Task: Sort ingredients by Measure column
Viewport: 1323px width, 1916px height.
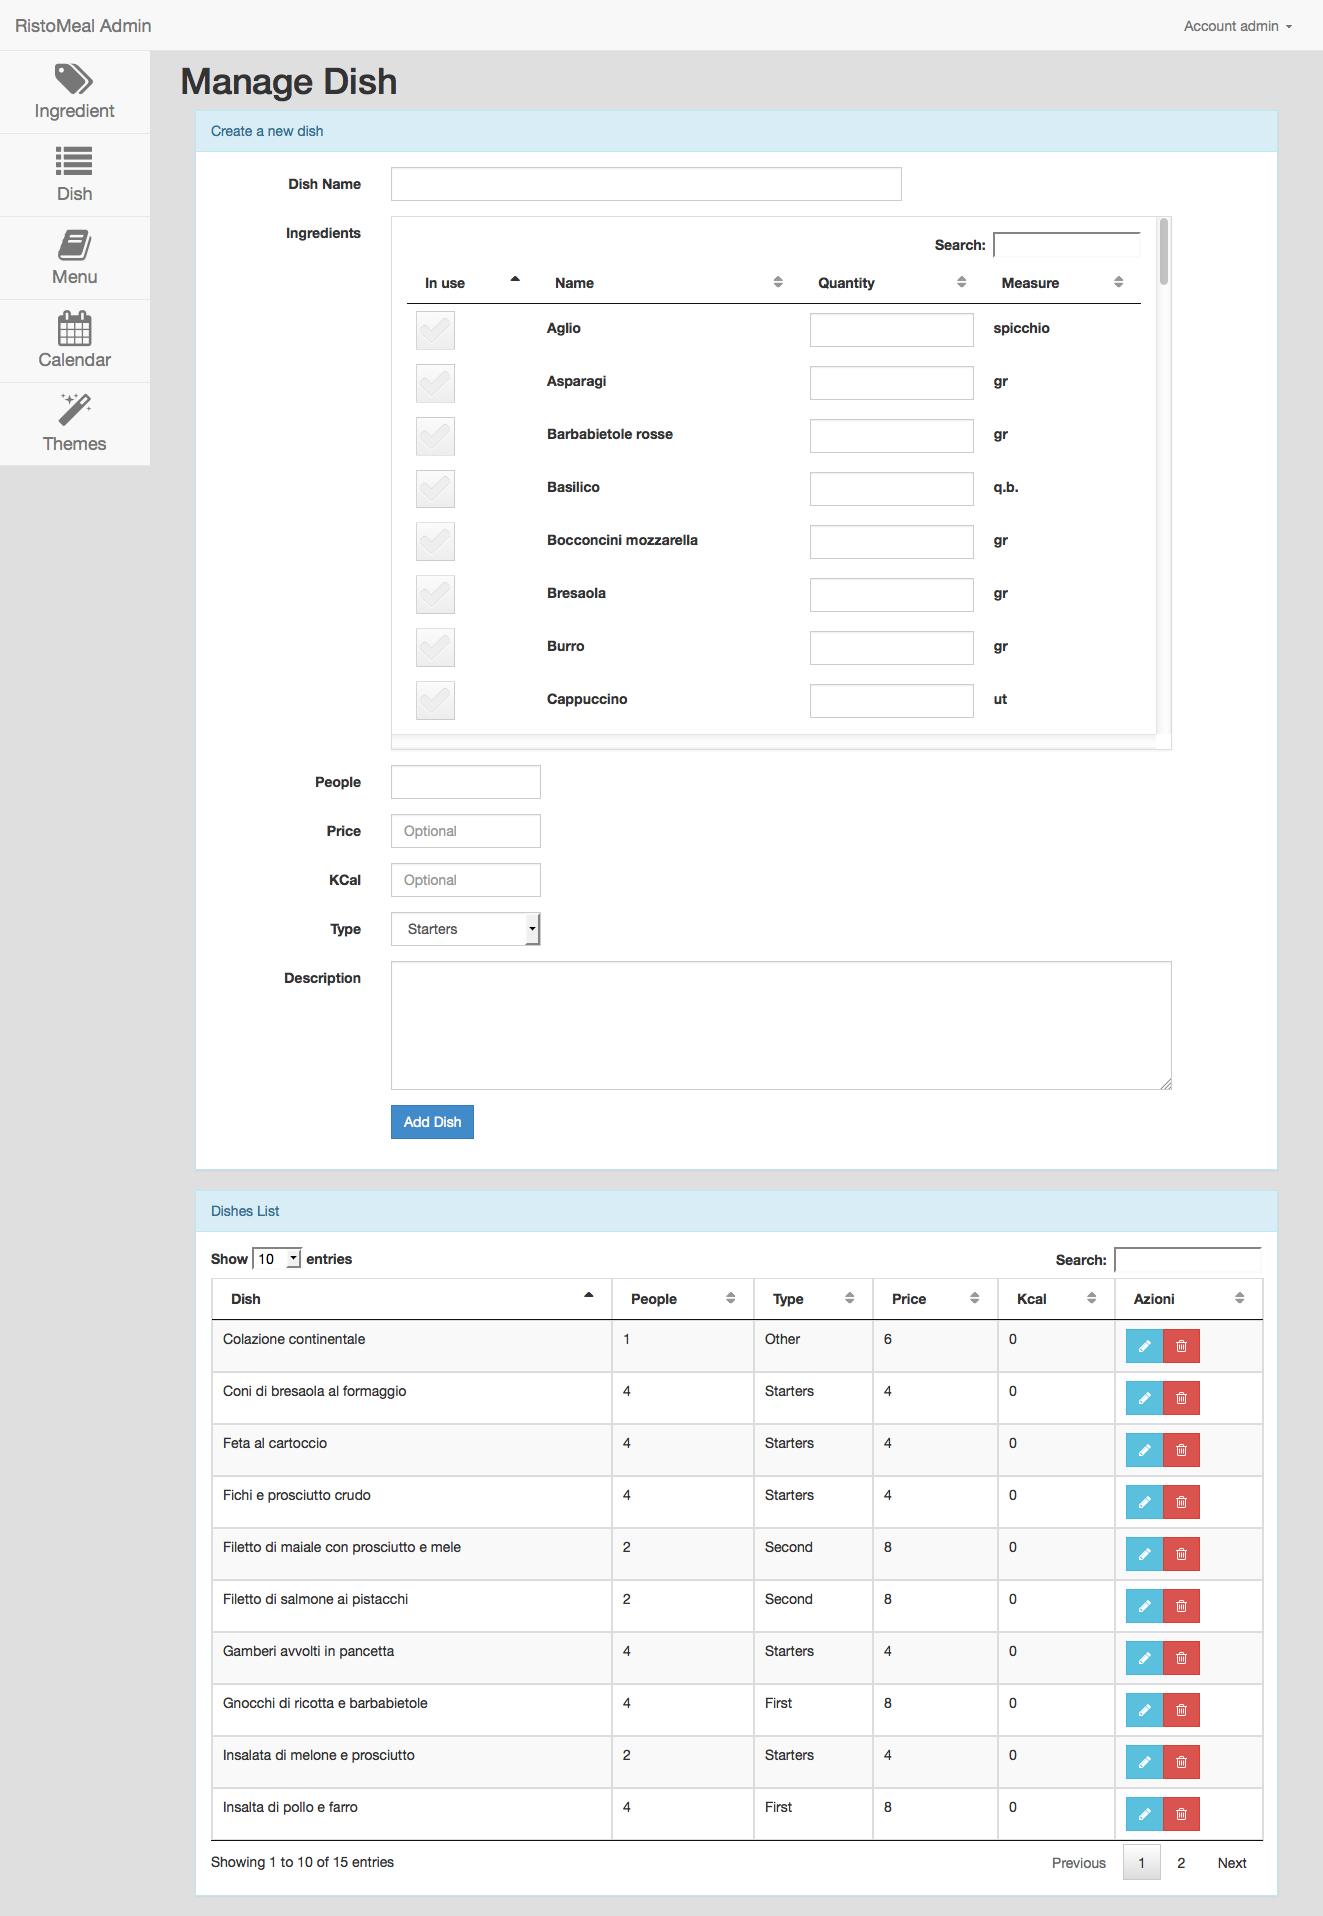Action: point(1062,283)
